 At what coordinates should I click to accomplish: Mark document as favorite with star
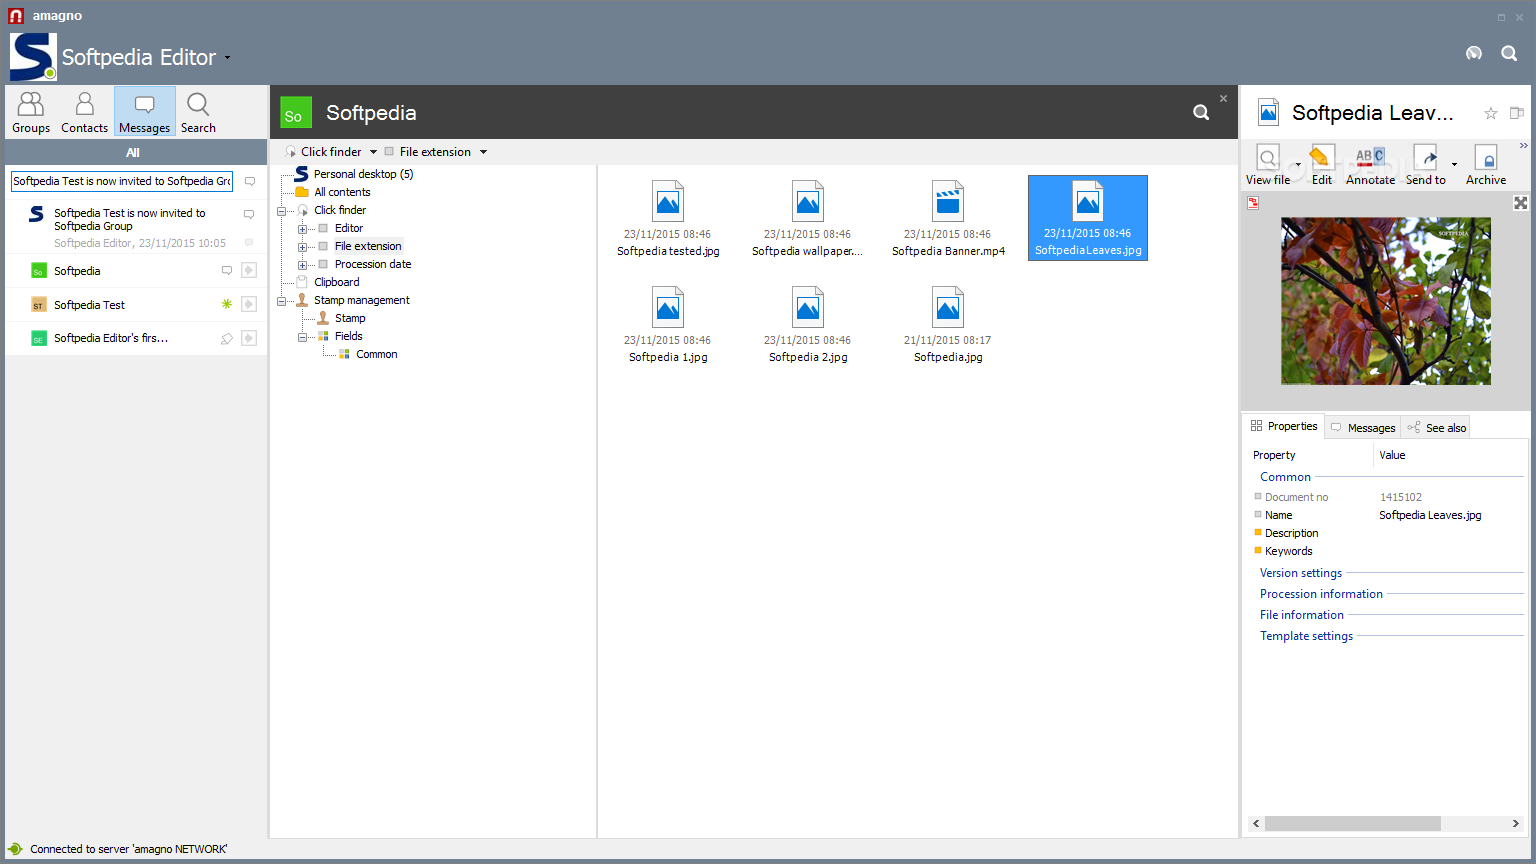pyautogui.click(x=1490, y=113)
